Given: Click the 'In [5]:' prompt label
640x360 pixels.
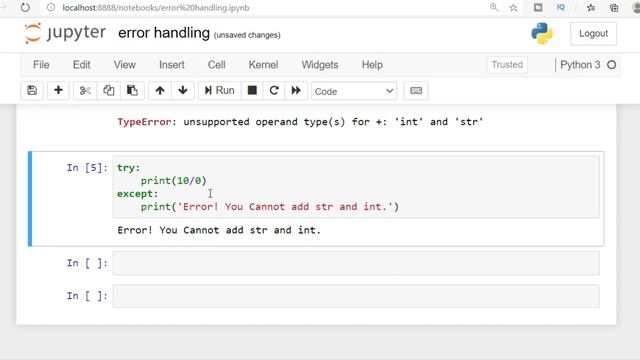Looking at the screenshot, I should (87, 168).
